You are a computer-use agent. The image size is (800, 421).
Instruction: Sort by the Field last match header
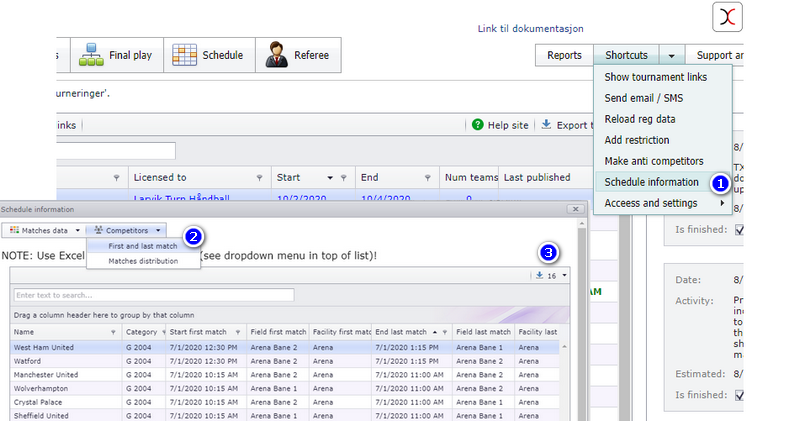[483, 332]
